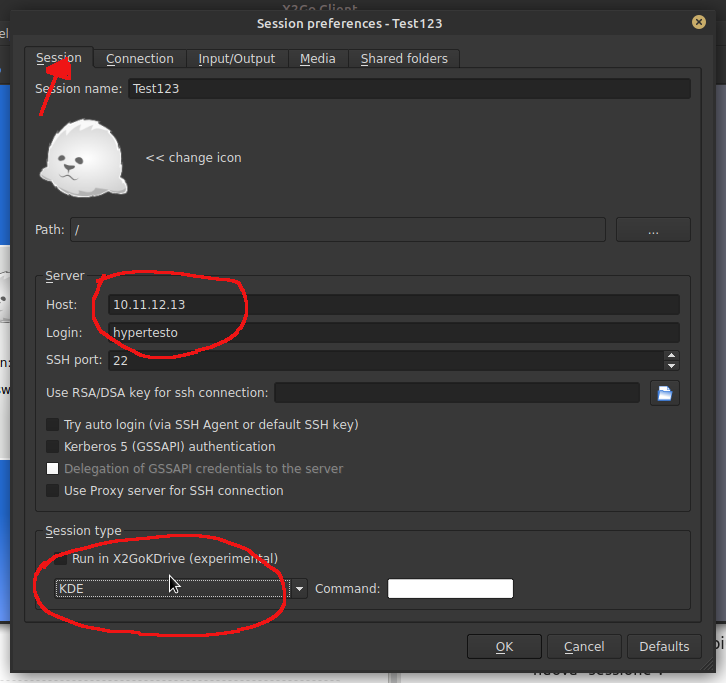Open the Shared folders tab

pyautogui.click(x=404, y=59)
